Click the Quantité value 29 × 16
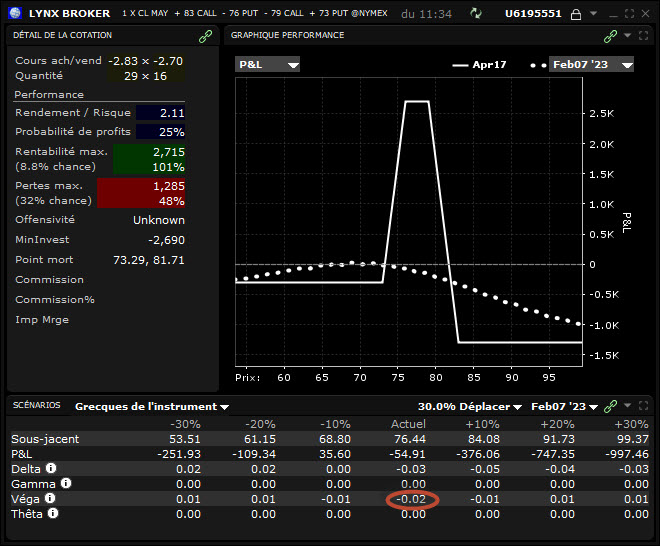The image size is (660, 546). [146, 76]
